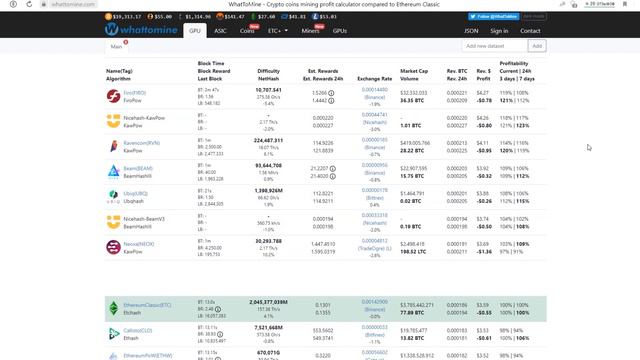Screen dimensions: 640x360
Task: Bookmark this page with the bookmark icon
Action: pyautogui.click(x=625, y=4)
